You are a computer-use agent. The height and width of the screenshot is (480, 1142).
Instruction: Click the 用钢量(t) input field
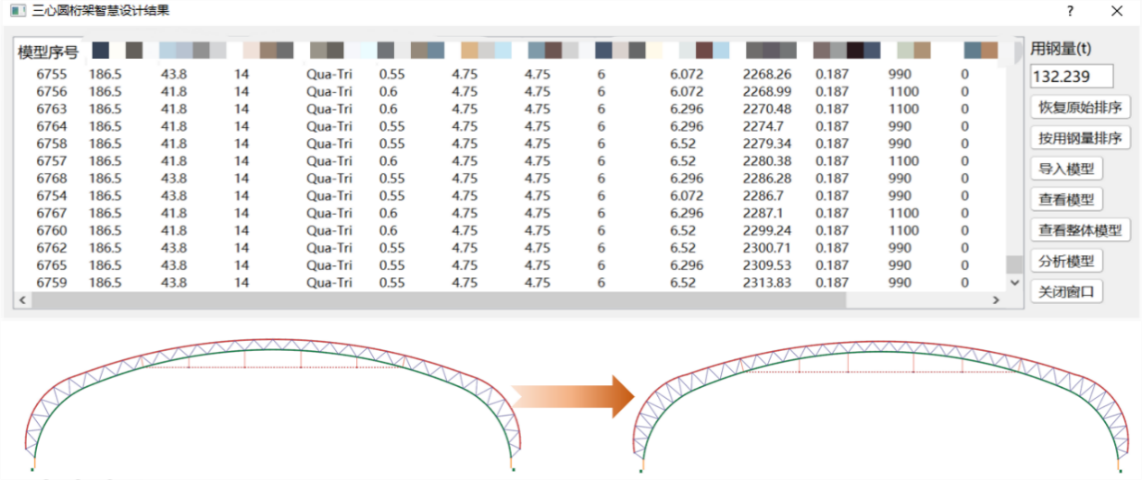point(1072,76)
